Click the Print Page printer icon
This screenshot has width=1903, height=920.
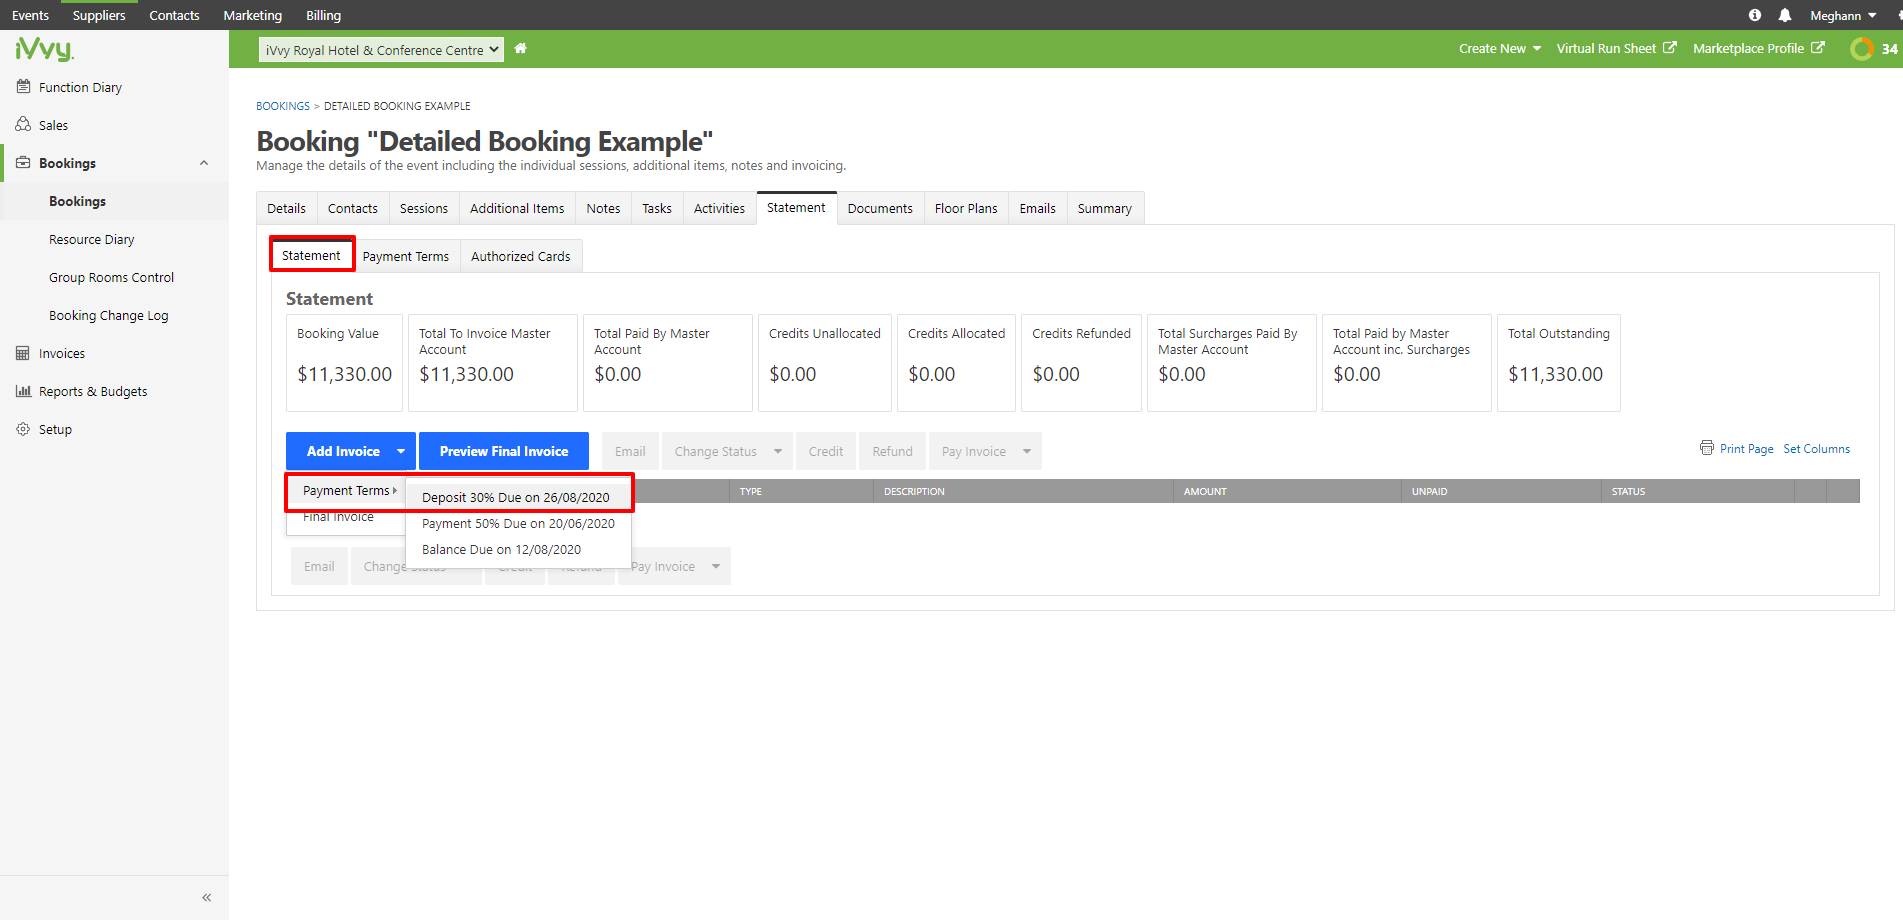(x=1706, y=448)
